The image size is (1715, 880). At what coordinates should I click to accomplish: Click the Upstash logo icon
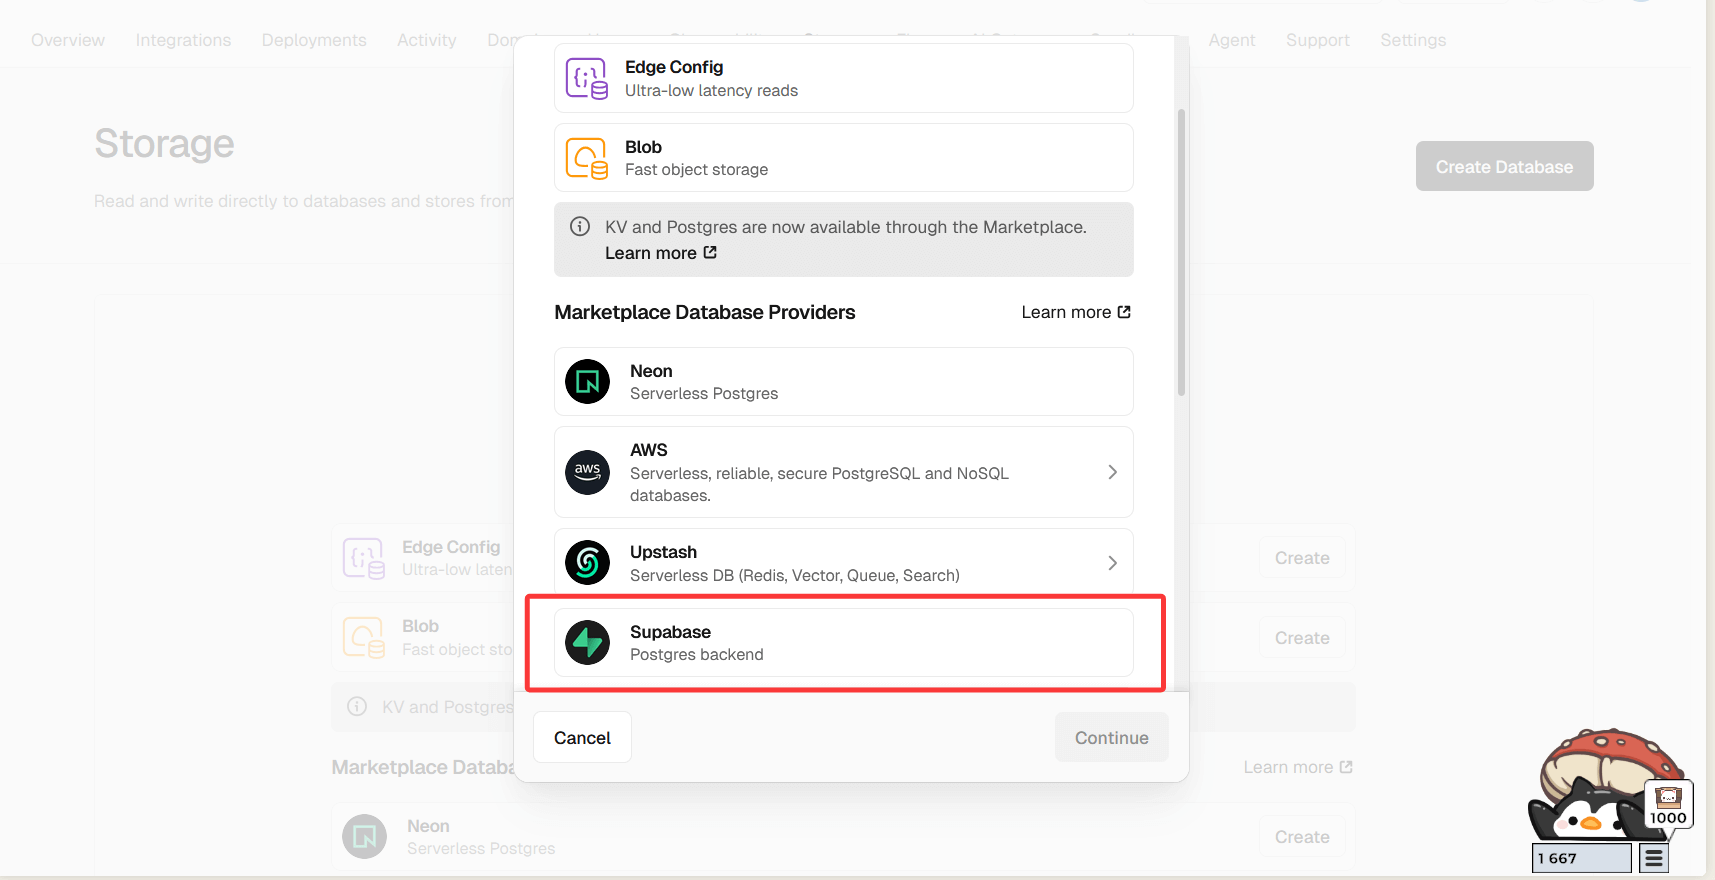(x=587, y=563)
